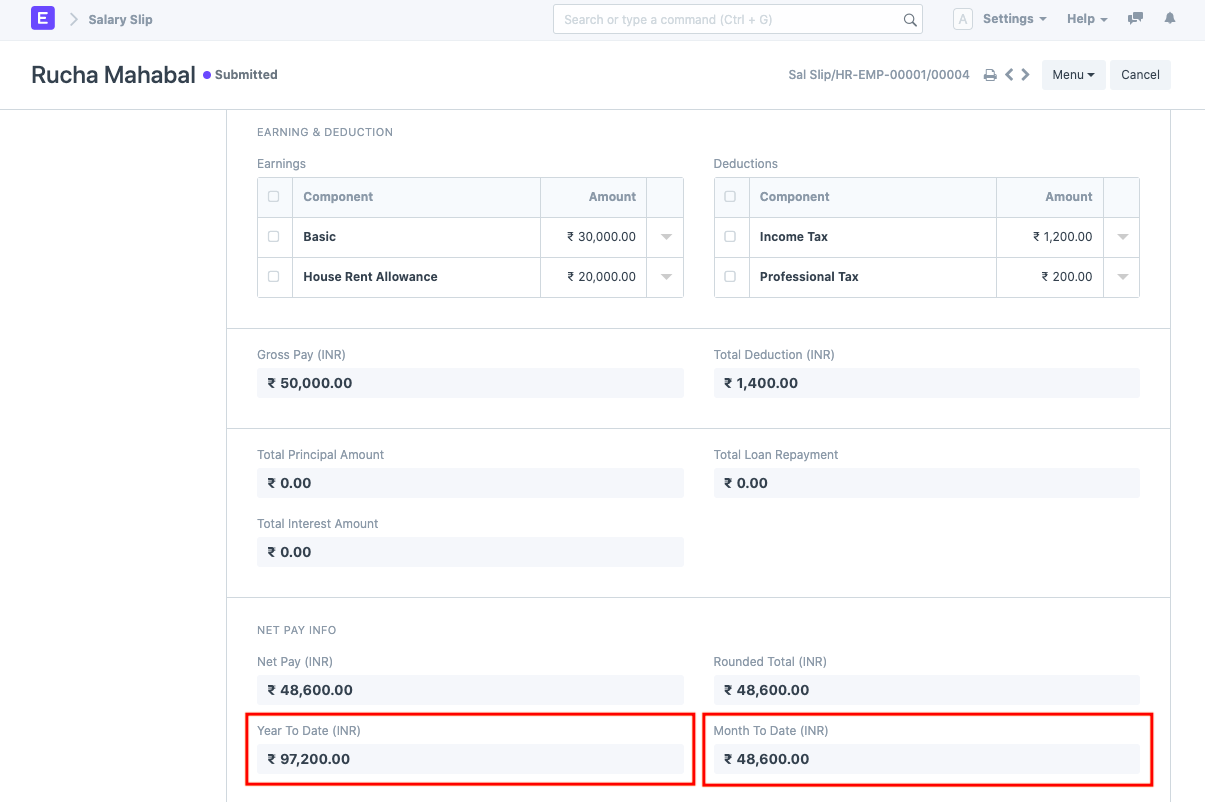Screen dimensions: 1205x802
Task: Open the Settings menu
Action: pyautogui.click(x=1014, y=19)
